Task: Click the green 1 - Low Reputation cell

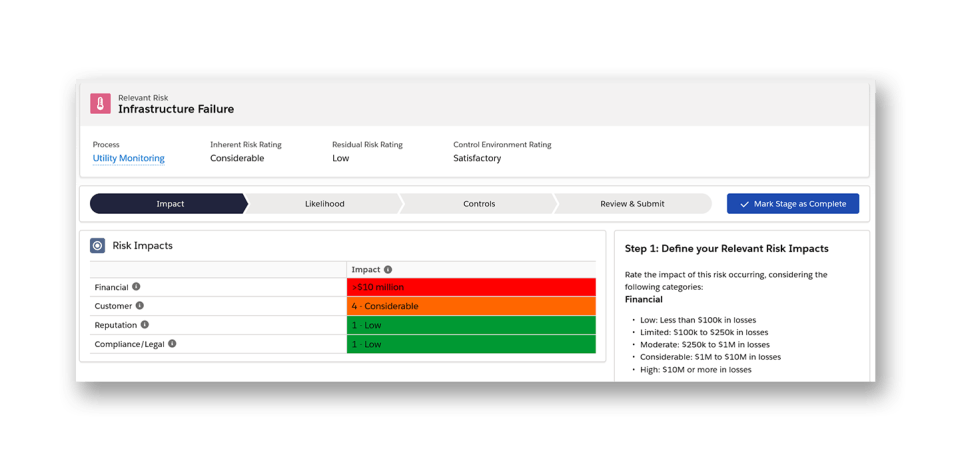Action: point(471,325)
